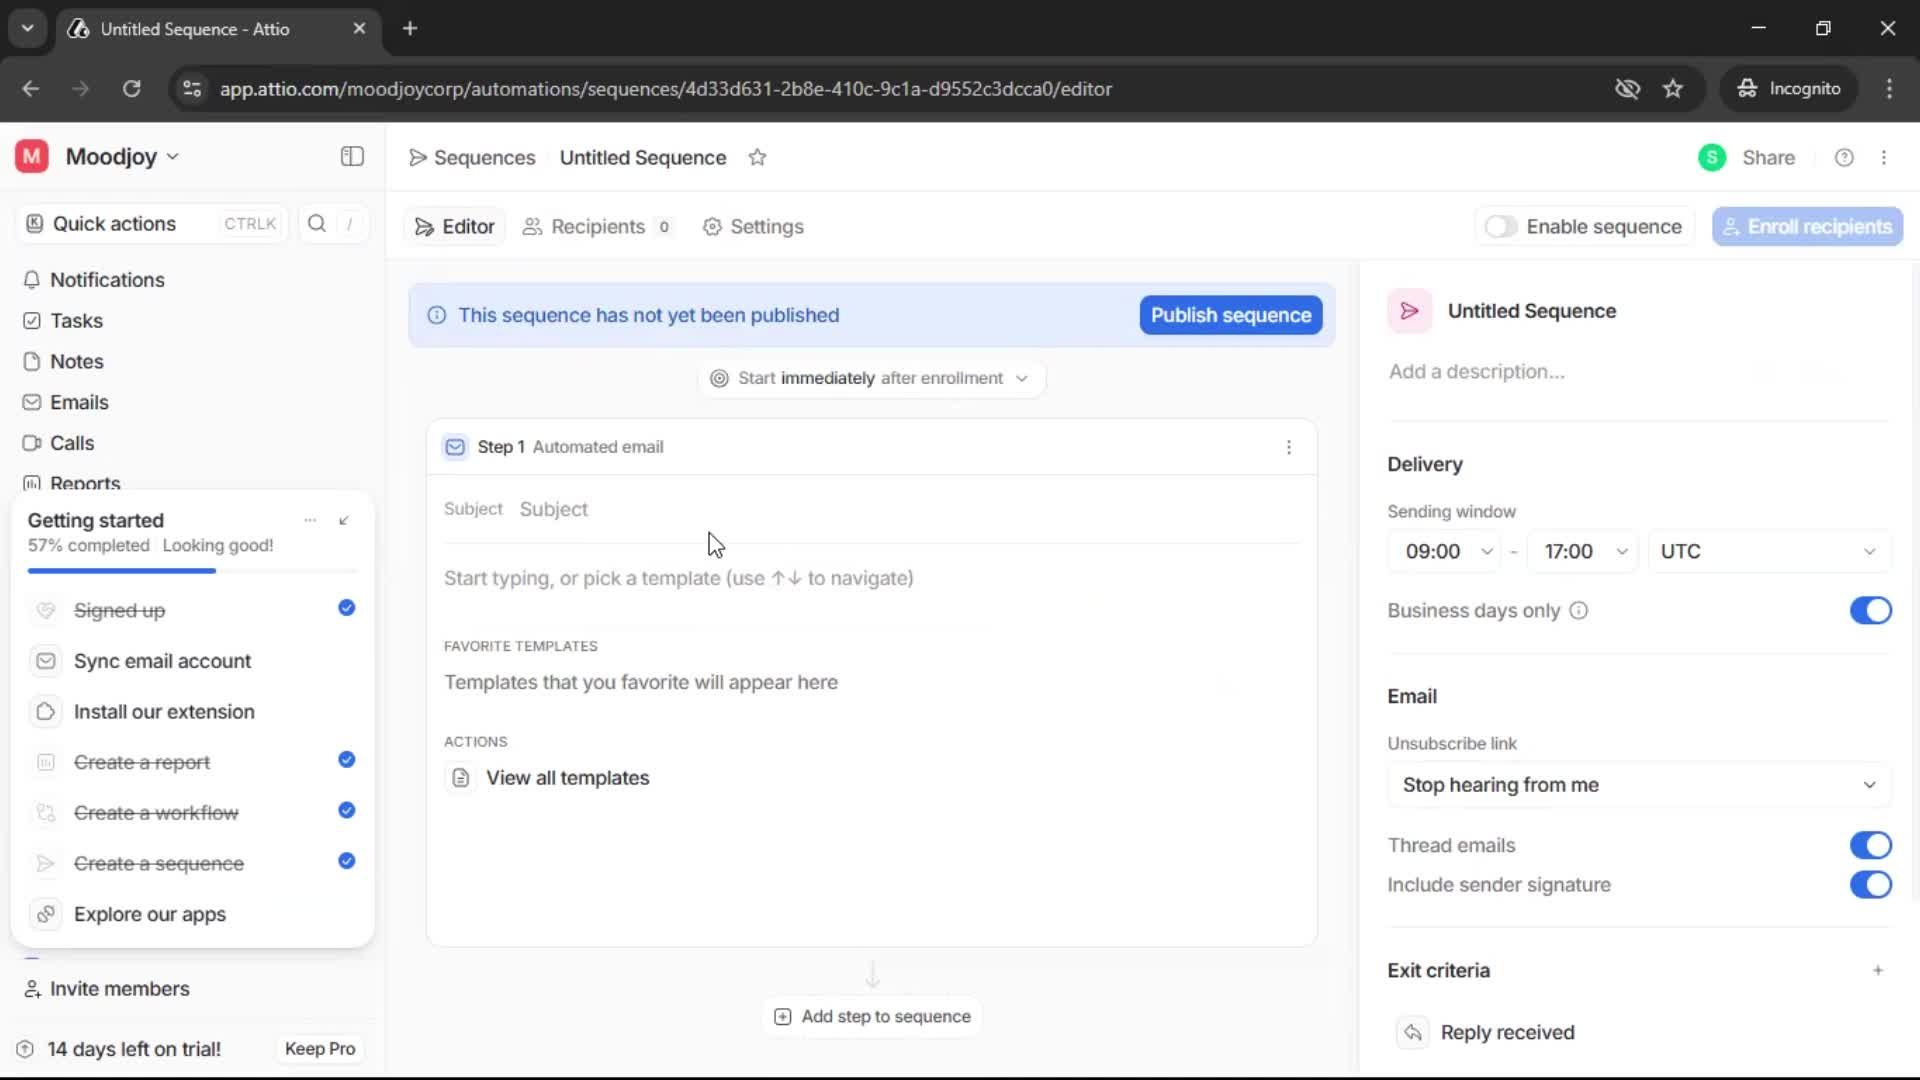Click the Subject input field
Viewport: 1920px width, 1080px height.
tap(556, 509)
